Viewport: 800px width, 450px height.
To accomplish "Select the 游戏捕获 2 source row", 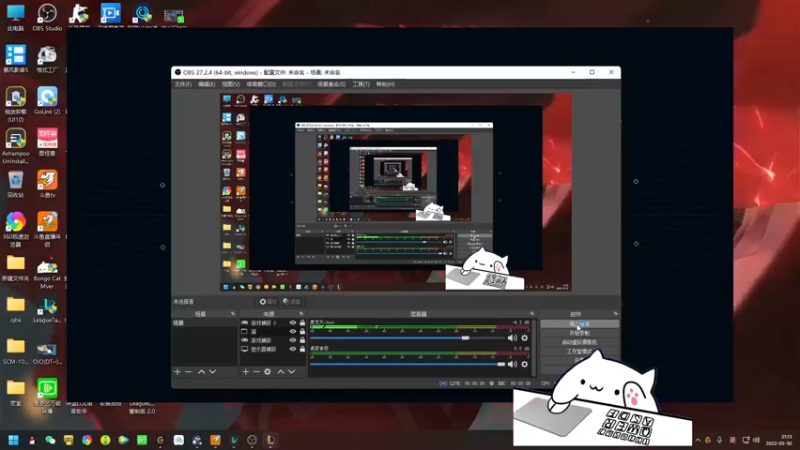I will (x=273, y=322).
